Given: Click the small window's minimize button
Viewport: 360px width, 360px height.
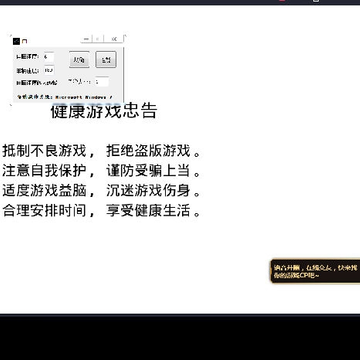Looking at the screenshot, I should [86, 39].
